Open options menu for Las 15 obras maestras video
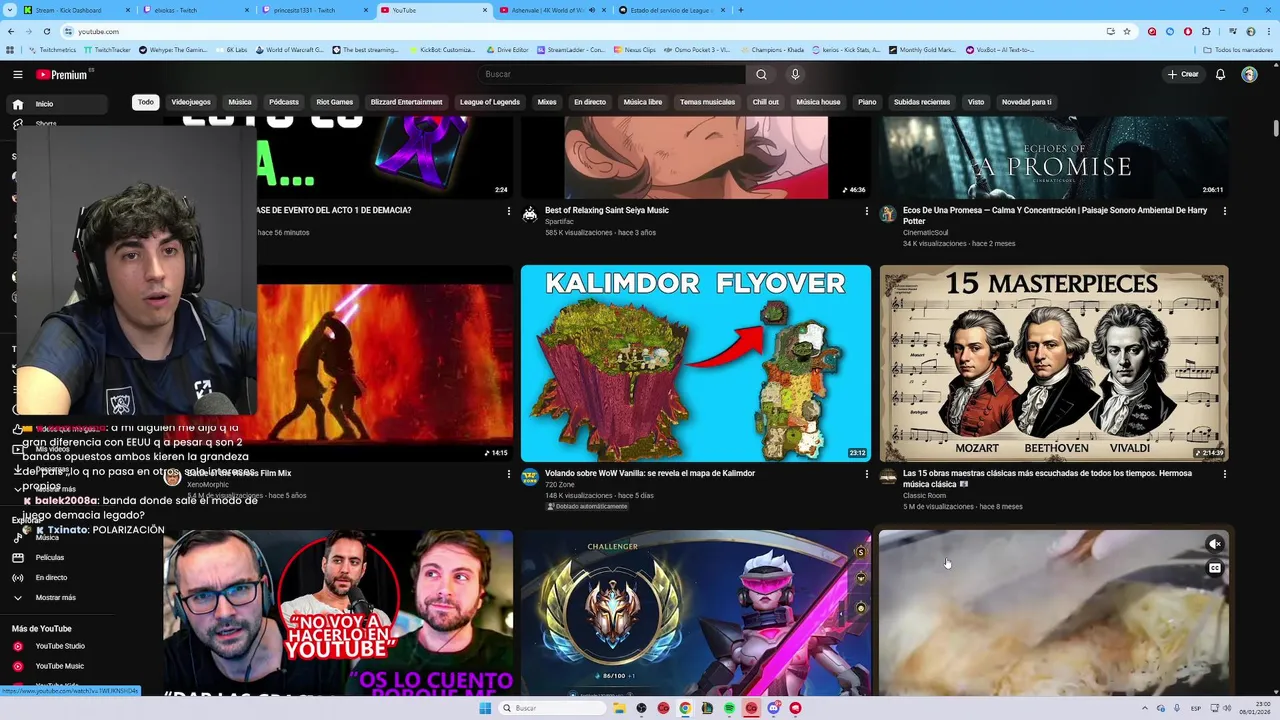 coord(1224,474)
